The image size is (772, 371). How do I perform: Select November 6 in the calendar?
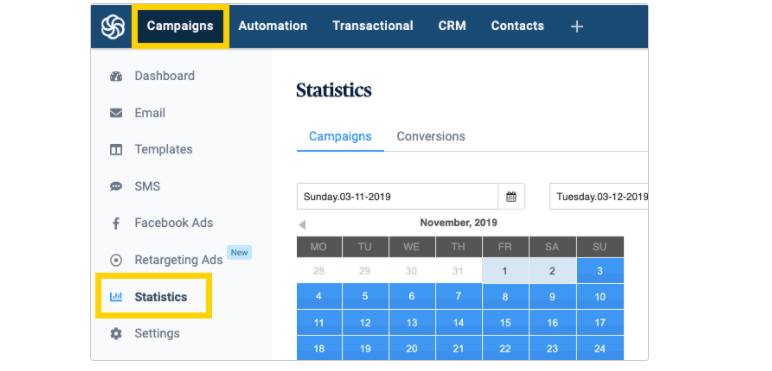pos(412,297)
